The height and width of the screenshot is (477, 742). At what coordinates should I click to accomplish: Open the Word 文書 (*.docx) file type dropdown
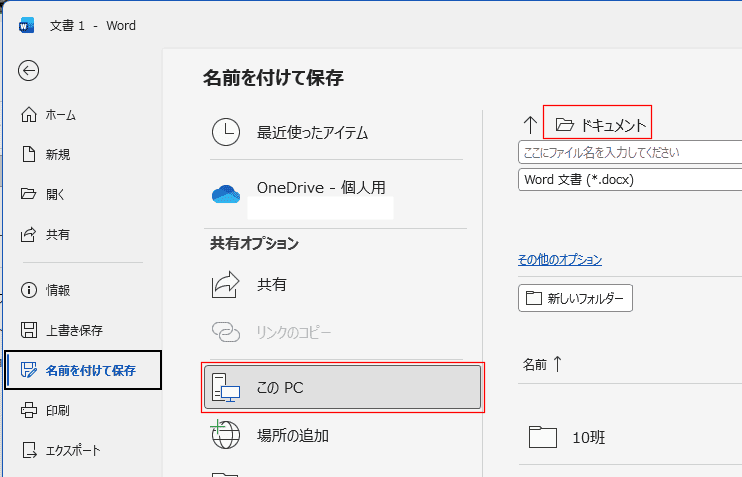(630, 180)
